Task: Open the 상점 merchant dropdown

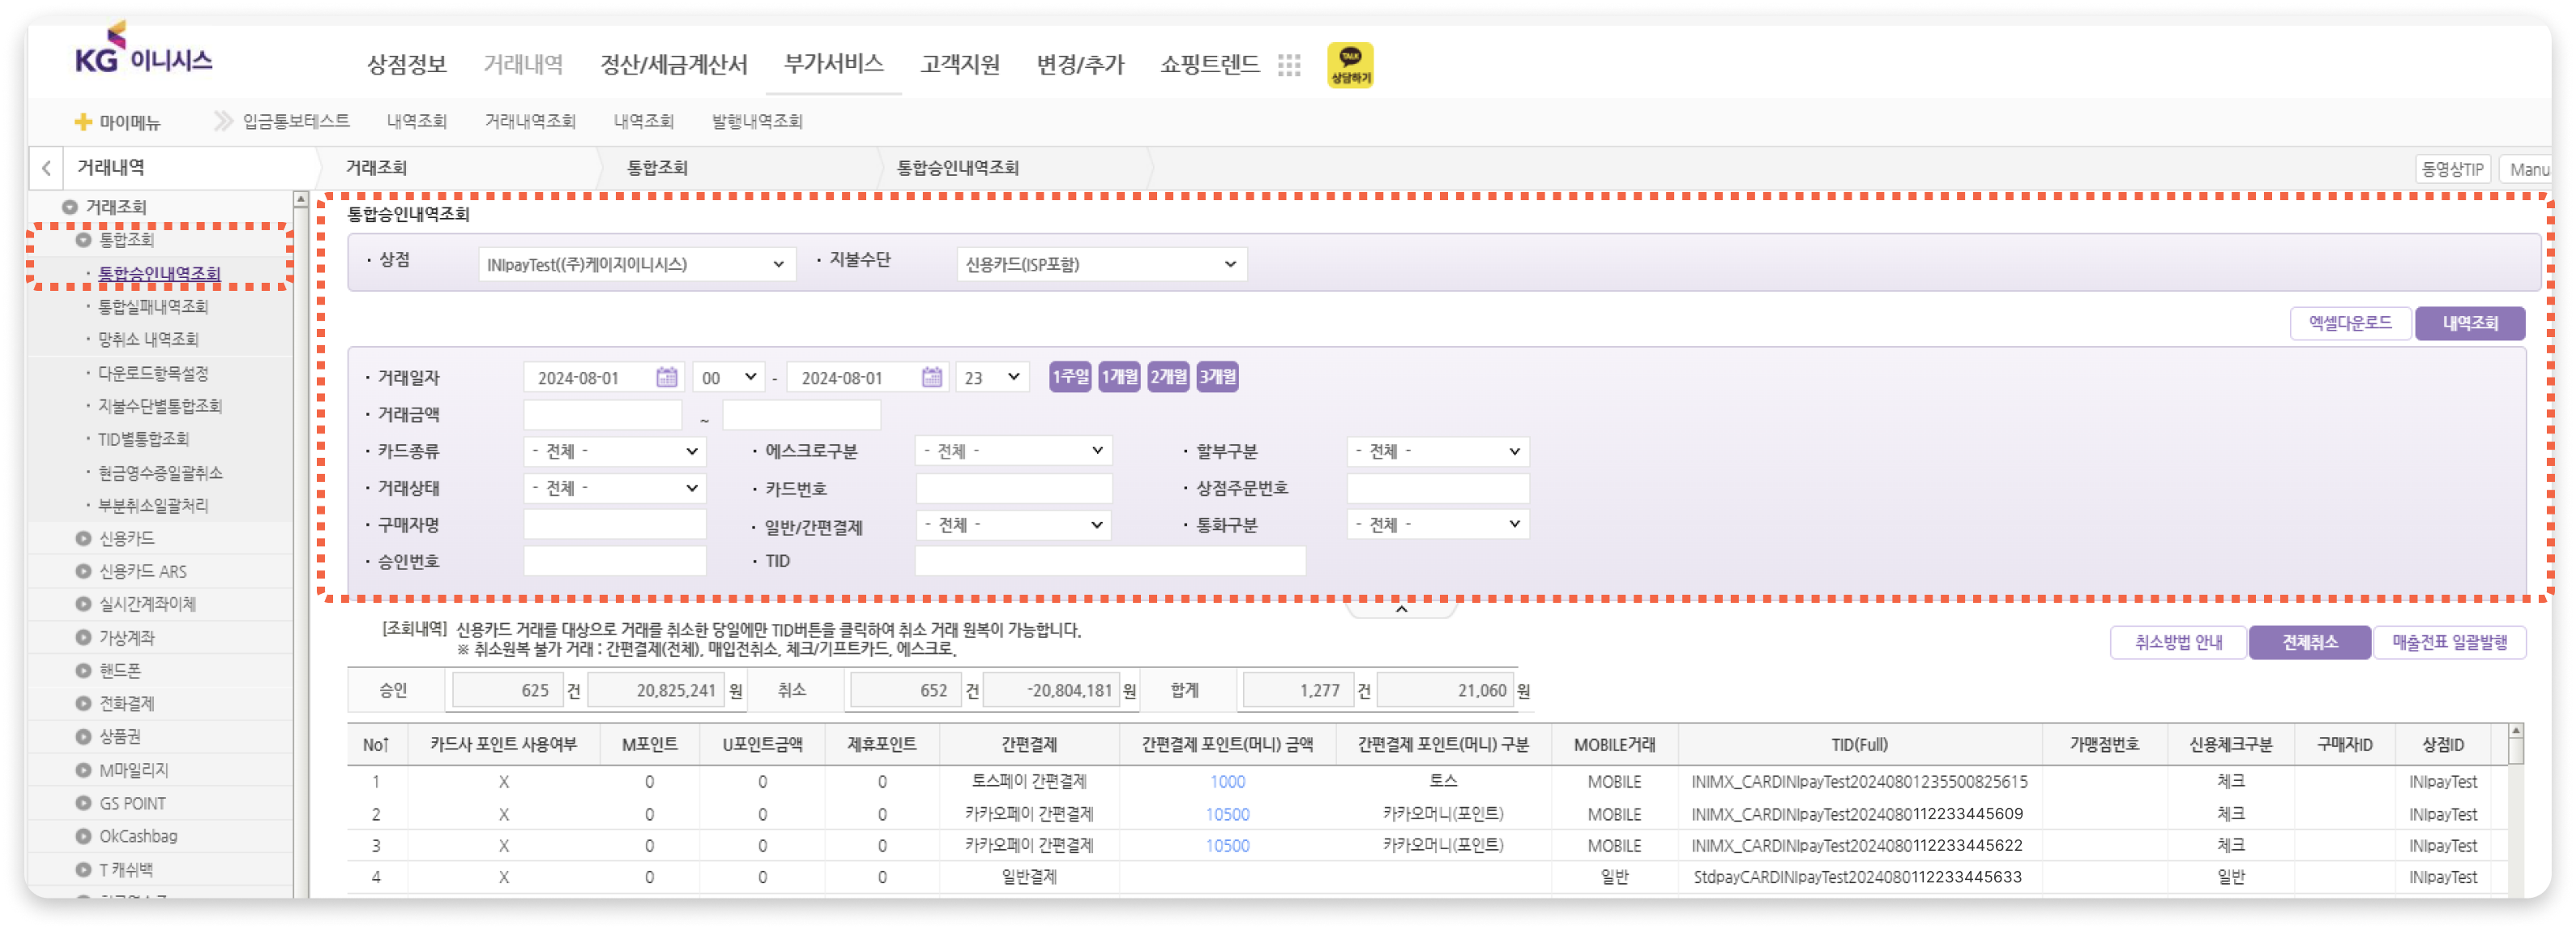Action: [636, 264]
